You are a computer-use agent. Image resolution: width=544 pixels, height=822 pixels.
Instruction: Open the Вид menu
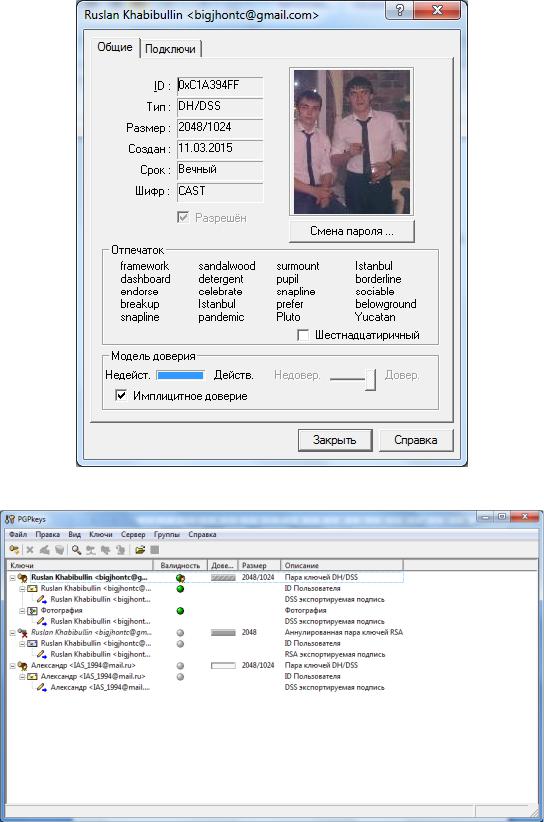(74, 535)
